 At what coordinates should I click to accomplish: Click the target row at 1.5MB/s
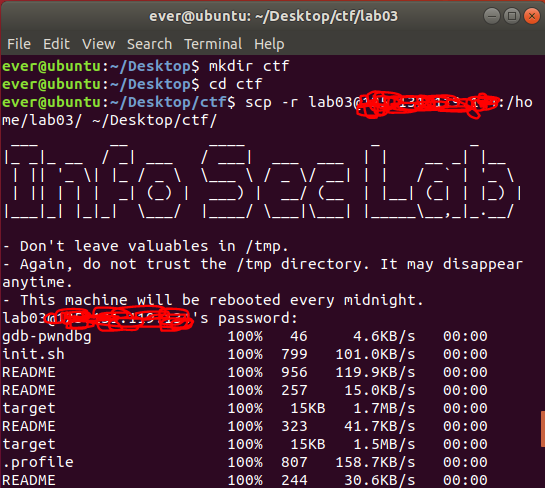(245, 445)
